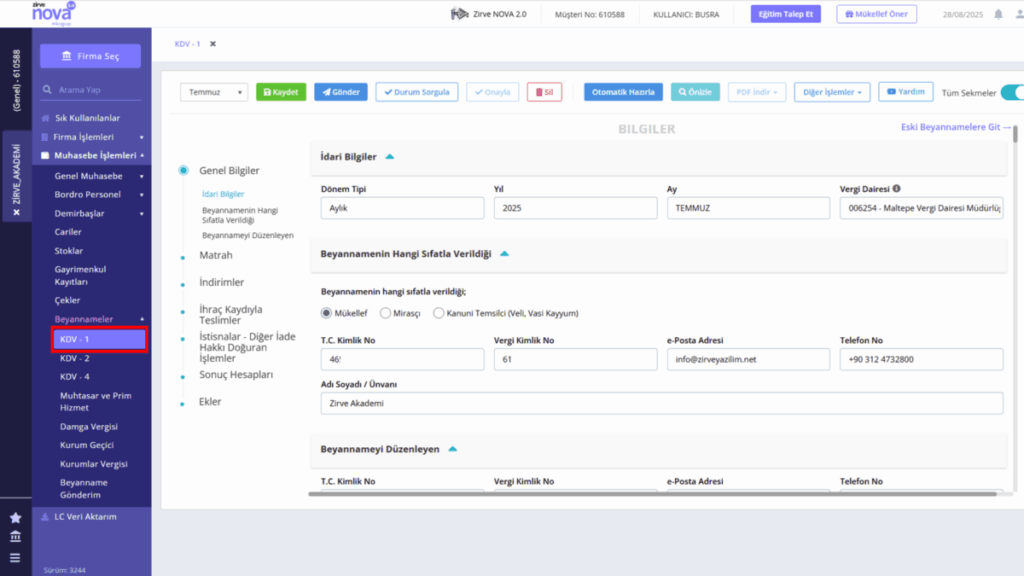Open Cariler menu item

tap(68, 232)
